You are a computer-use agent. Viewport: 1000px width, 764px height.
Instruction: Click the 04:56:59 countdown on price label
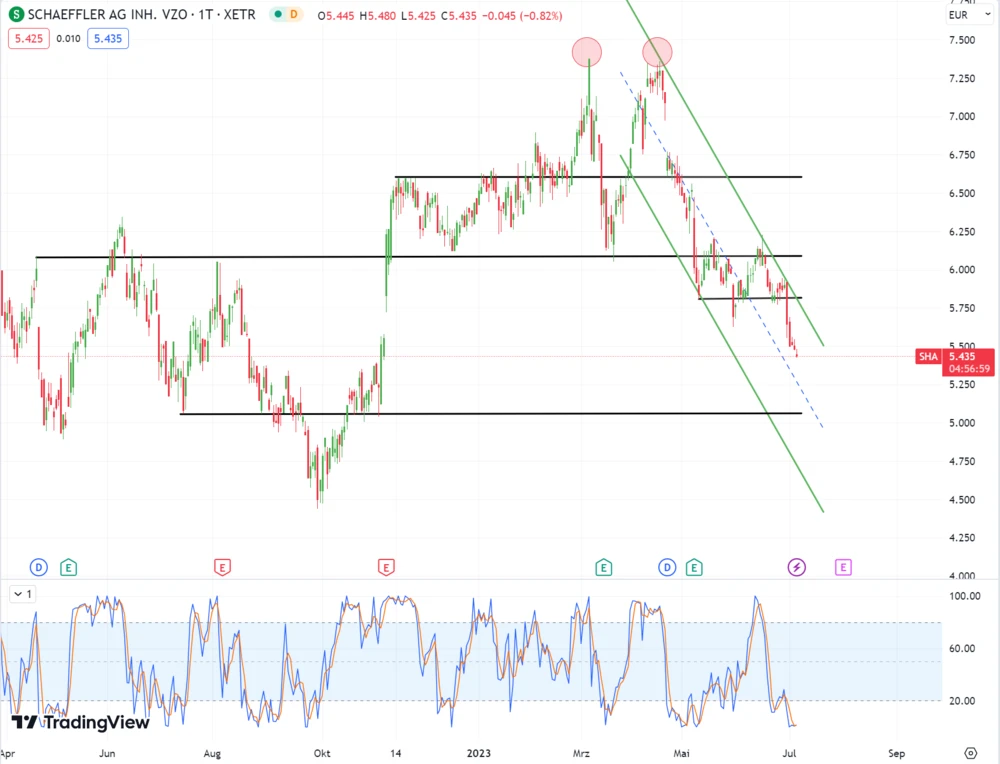(969, 369)
